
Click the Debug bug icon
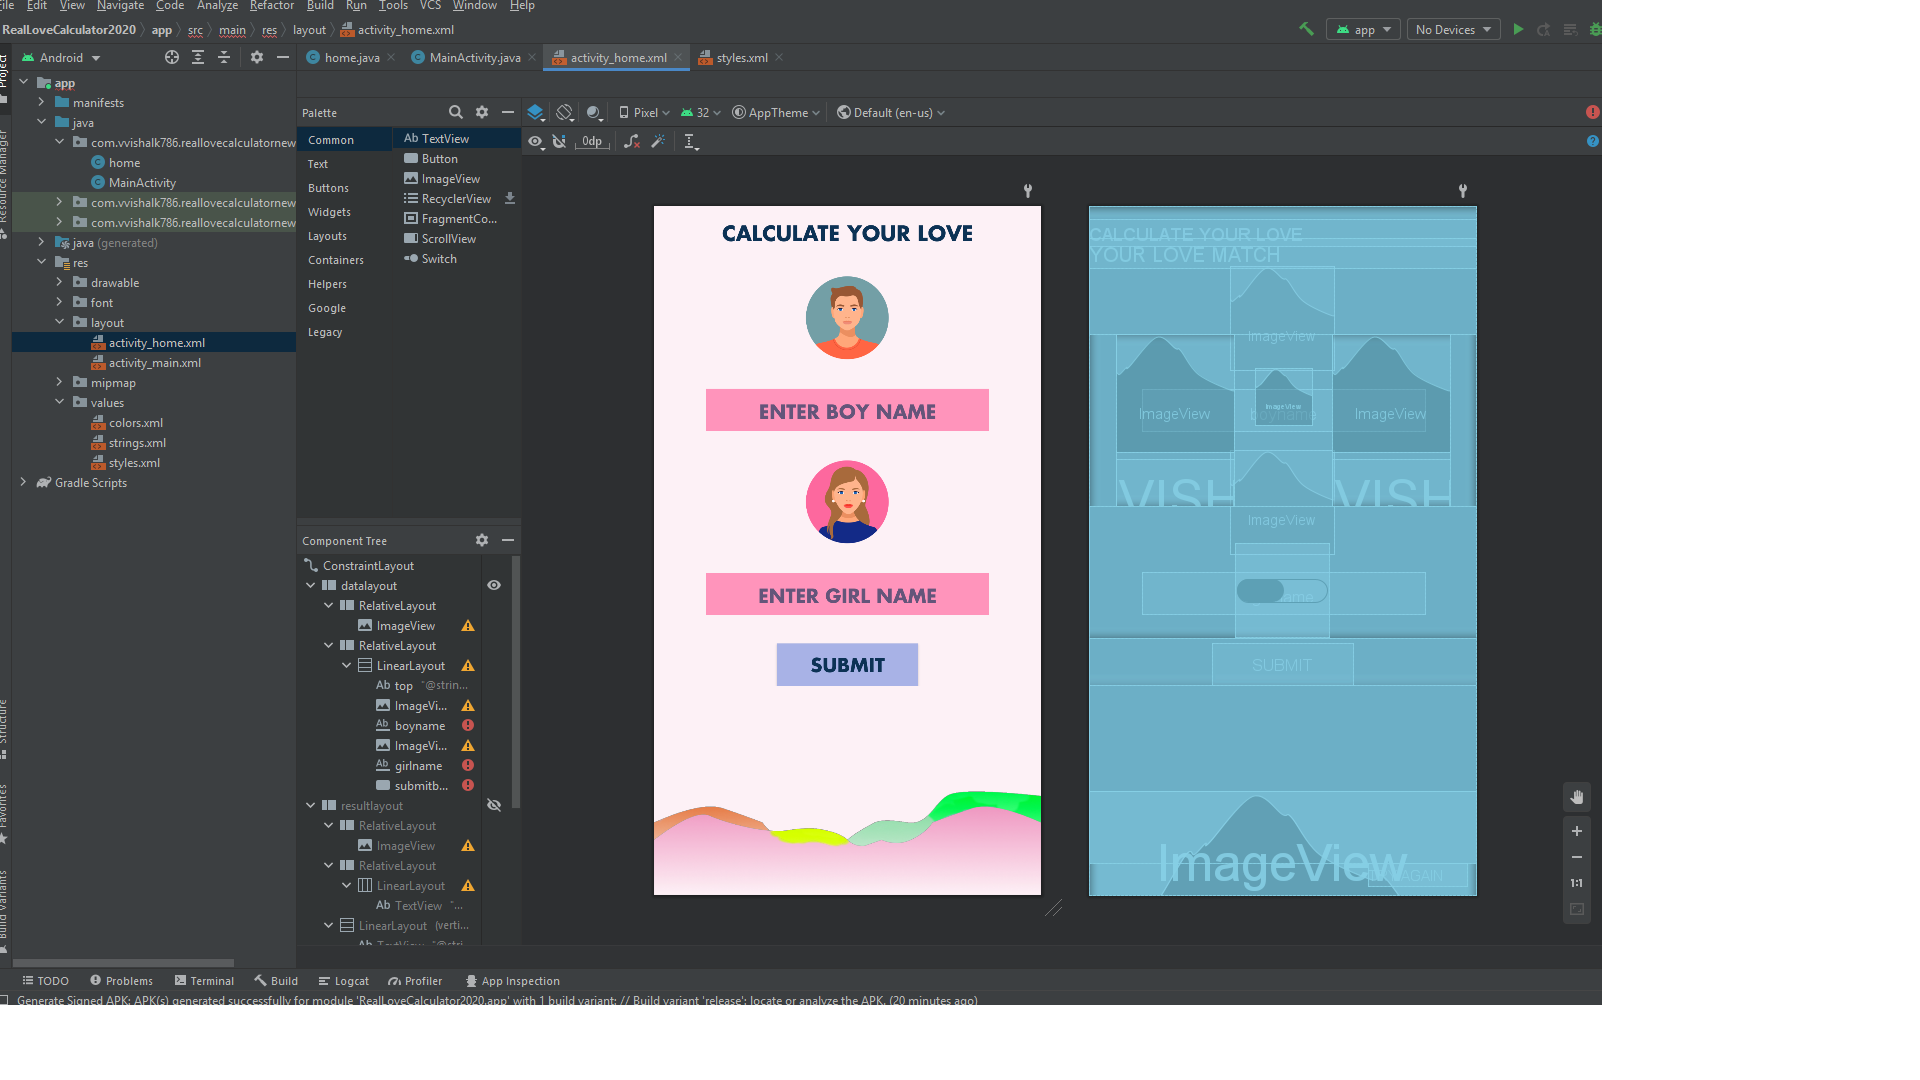tap(1595, 29)
